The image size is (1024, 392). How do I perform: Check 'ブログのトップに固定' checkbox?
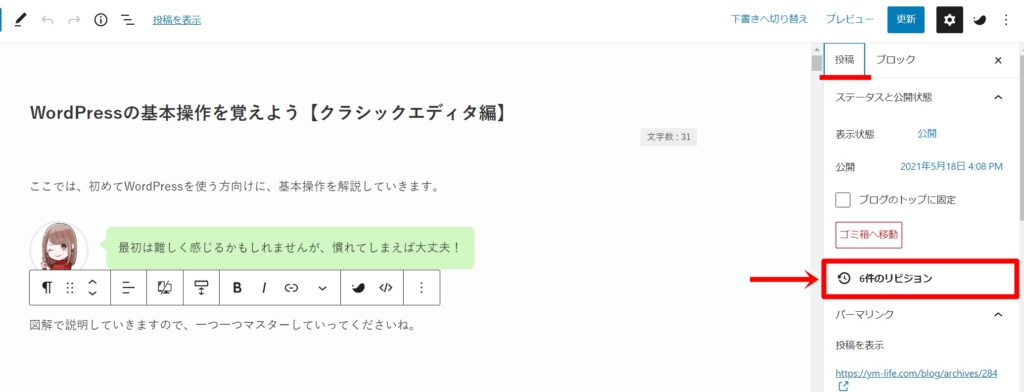tap(843, 200)
